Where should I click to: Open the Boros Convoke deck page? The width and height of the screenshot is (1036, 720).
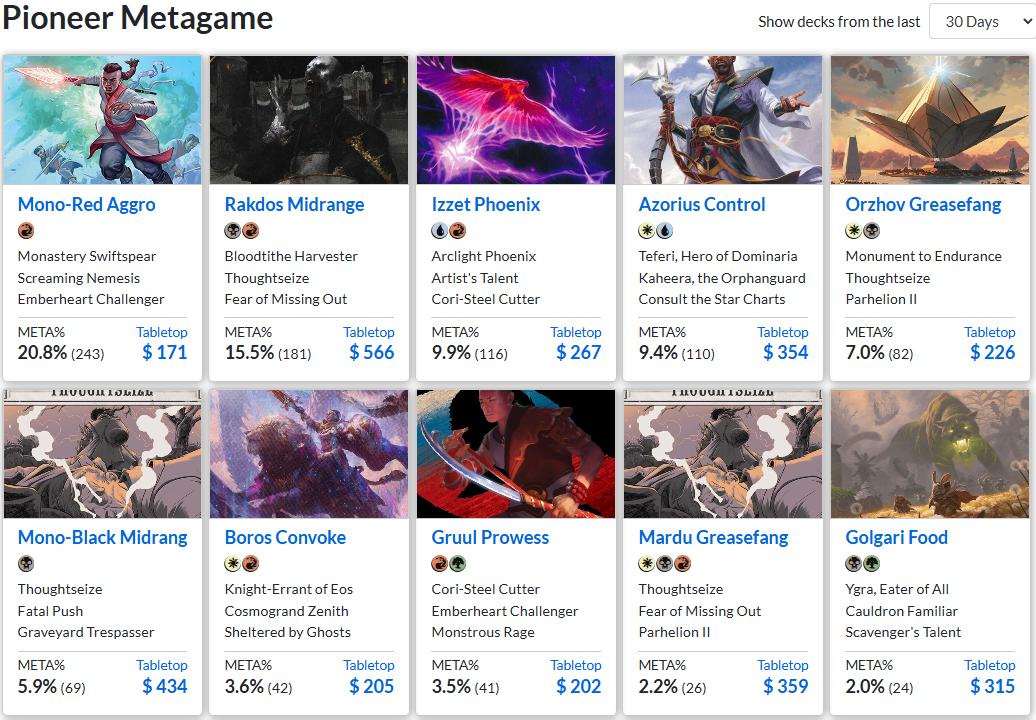point(285,537)
